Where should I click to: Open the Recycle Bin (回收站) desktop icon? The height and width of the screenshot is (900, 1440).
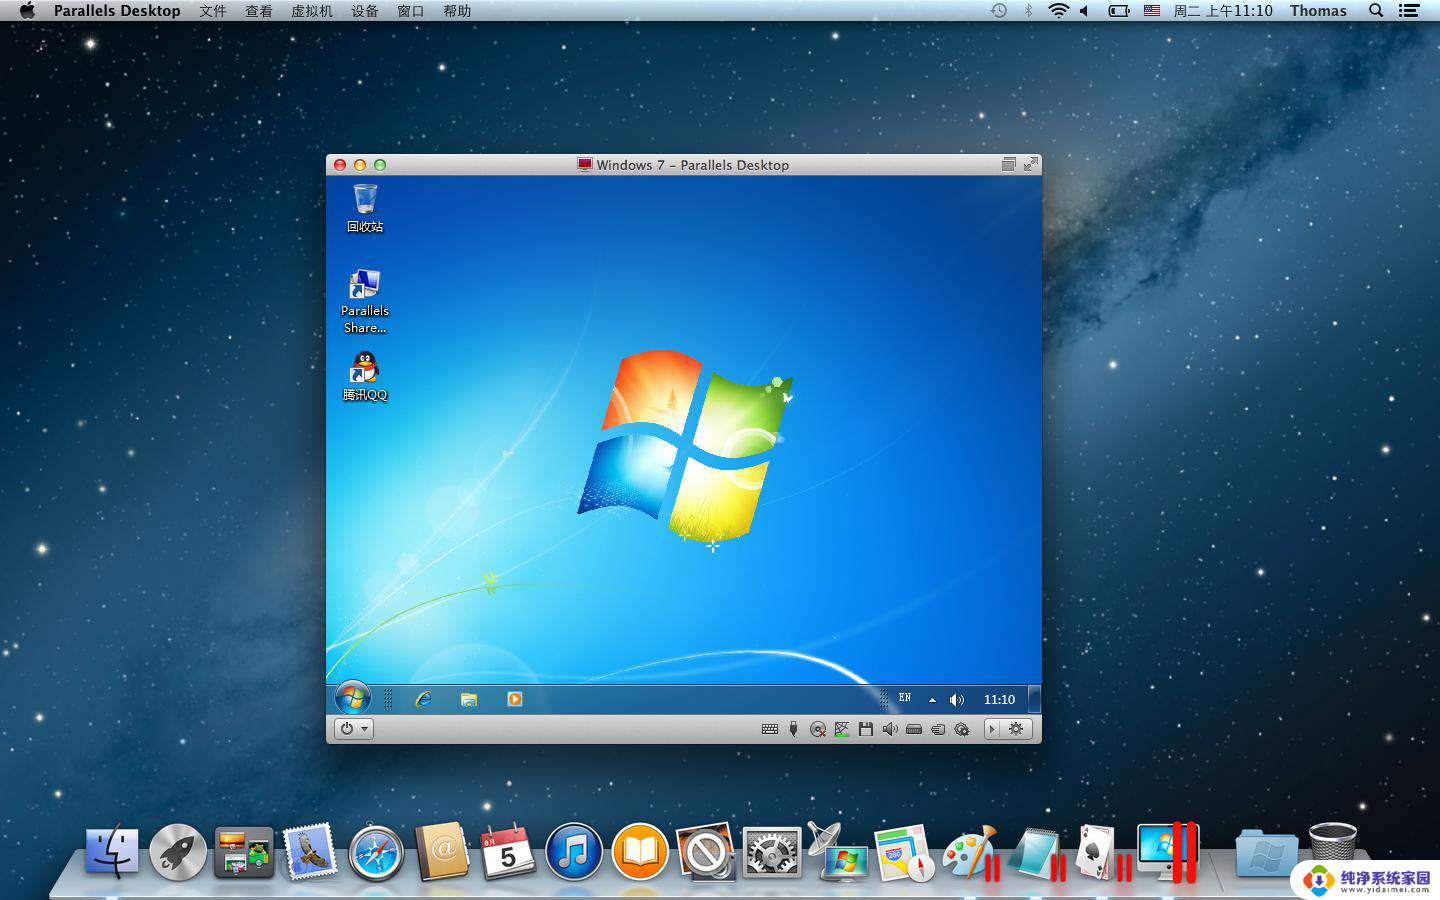pyautogui.click(x=365, y=208)
